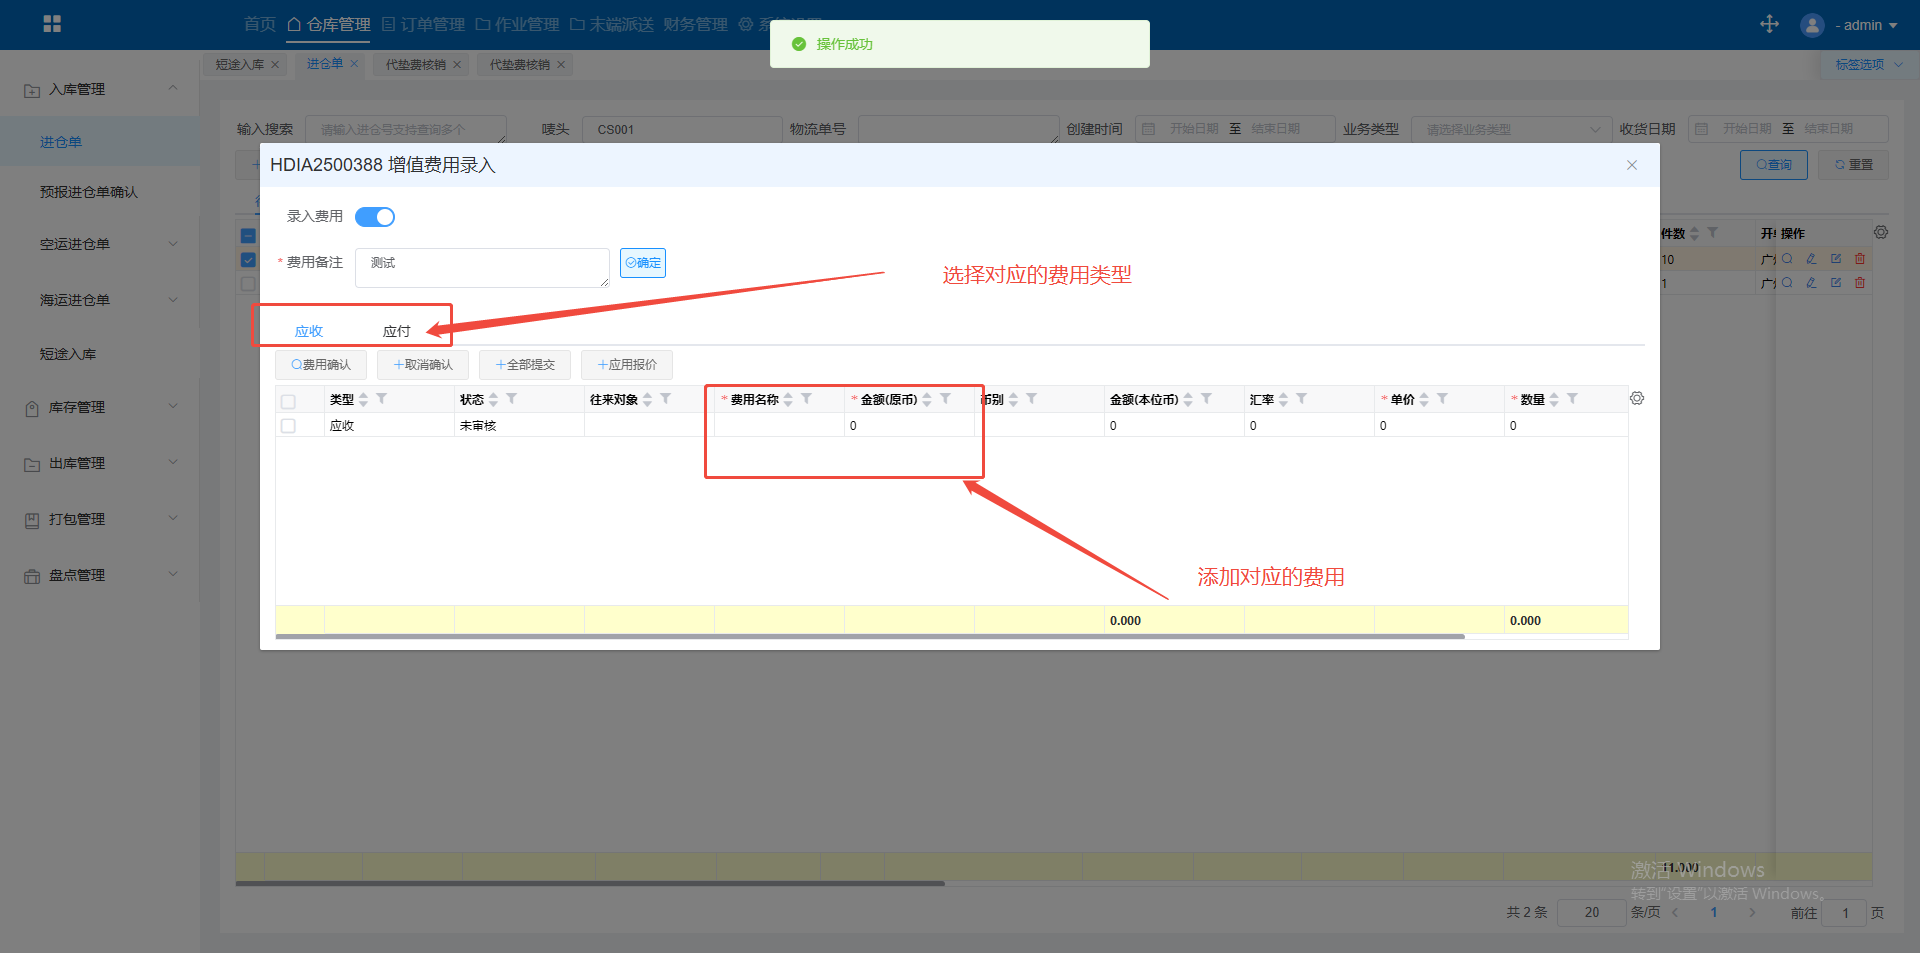Image resolution: width=1920 pixels, height=953 pixels.
Task: Toggle the 录入费用 switch off
Action: pyautogui.click(x=375, y=217)
